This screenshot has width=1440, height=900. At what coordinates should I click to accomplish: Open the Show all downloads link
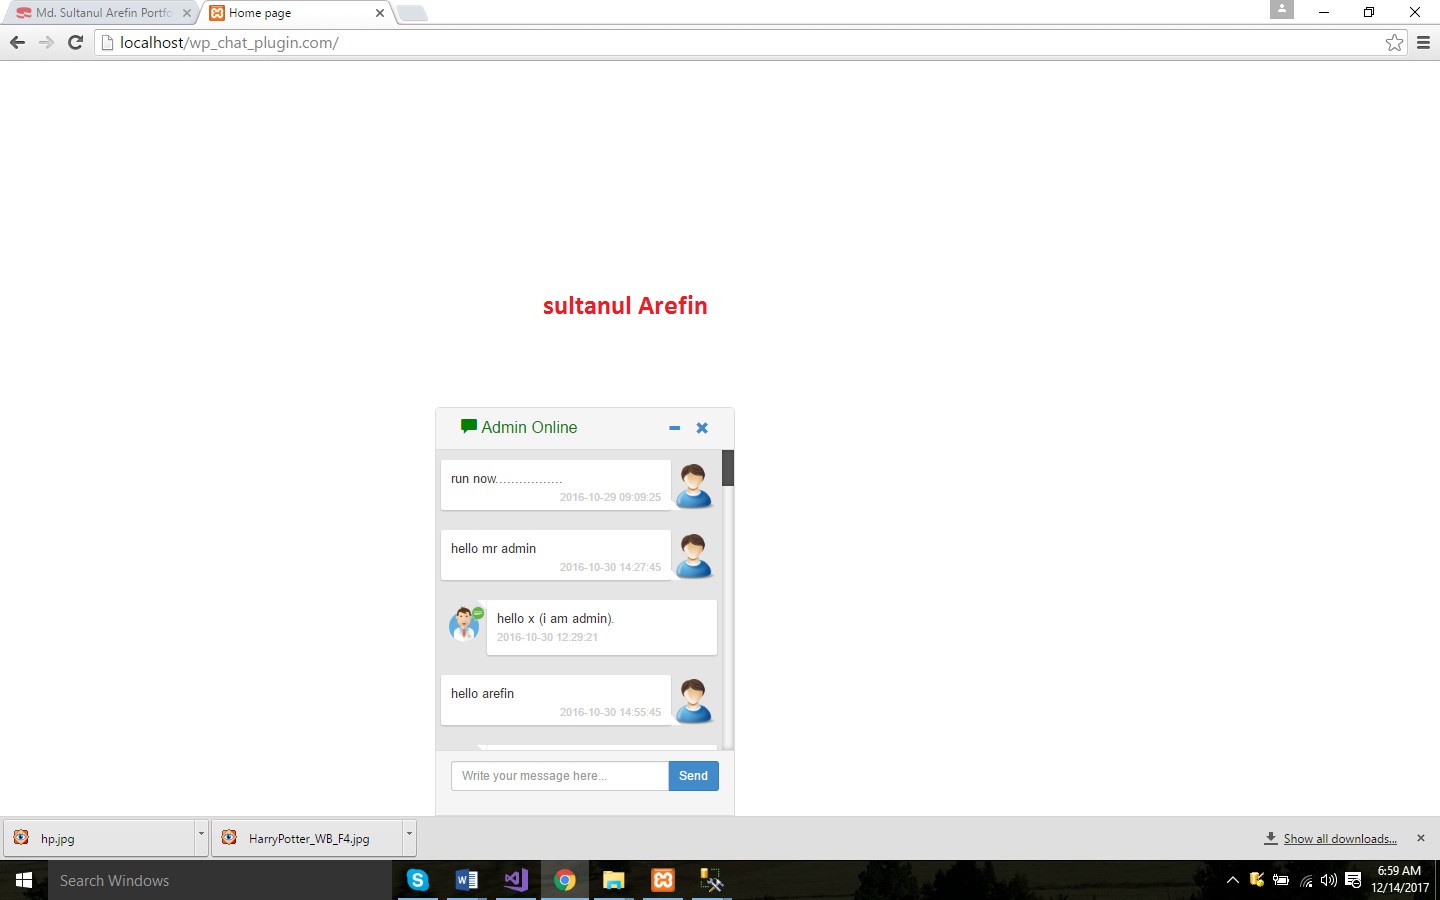click(1339, 839)
